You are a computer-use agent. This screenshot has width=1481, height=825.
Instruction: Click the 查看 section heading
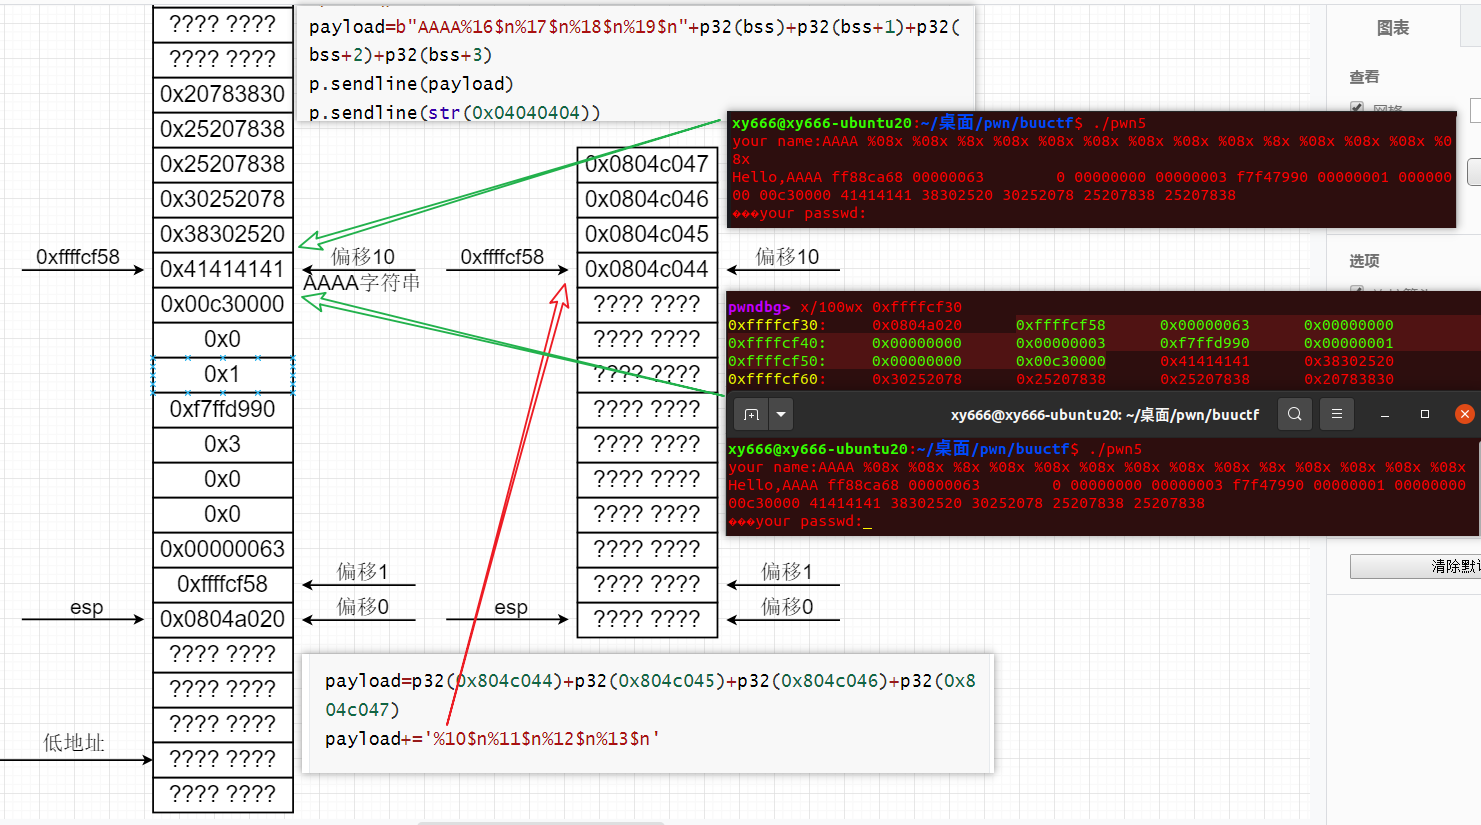1364,77
